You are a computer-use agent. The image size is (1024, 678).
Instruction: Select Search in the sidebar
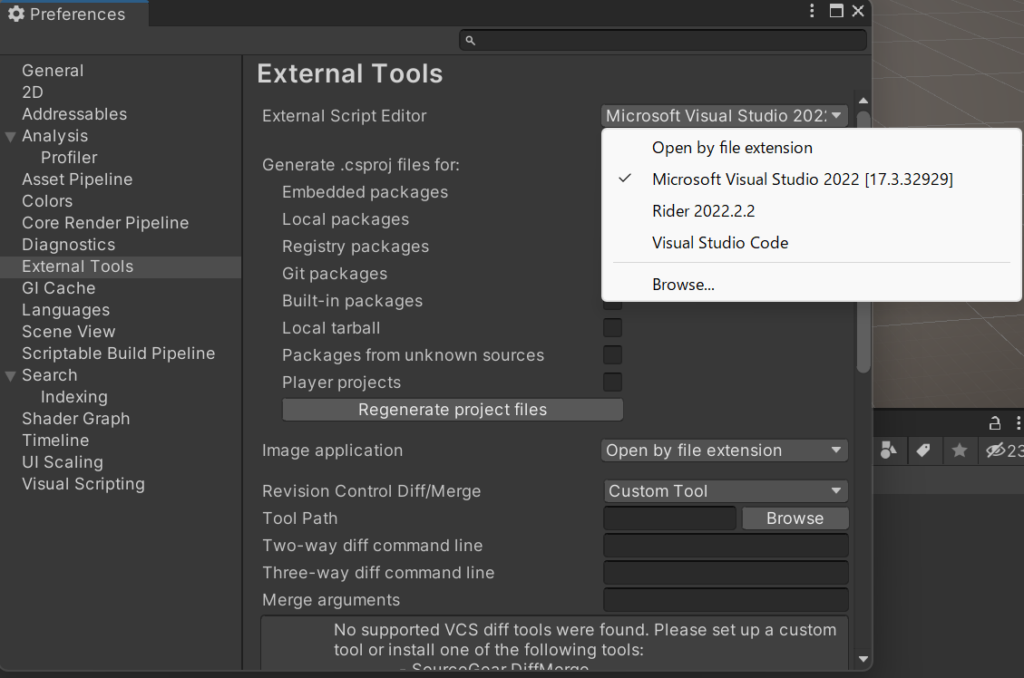(x=50, y=375)
